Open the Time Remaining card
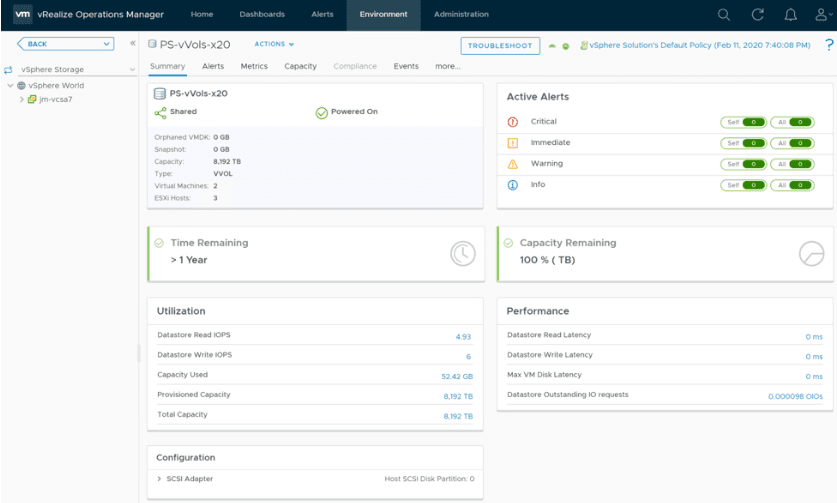The height and width of the screenshot is (503, 837). [316, 254]
